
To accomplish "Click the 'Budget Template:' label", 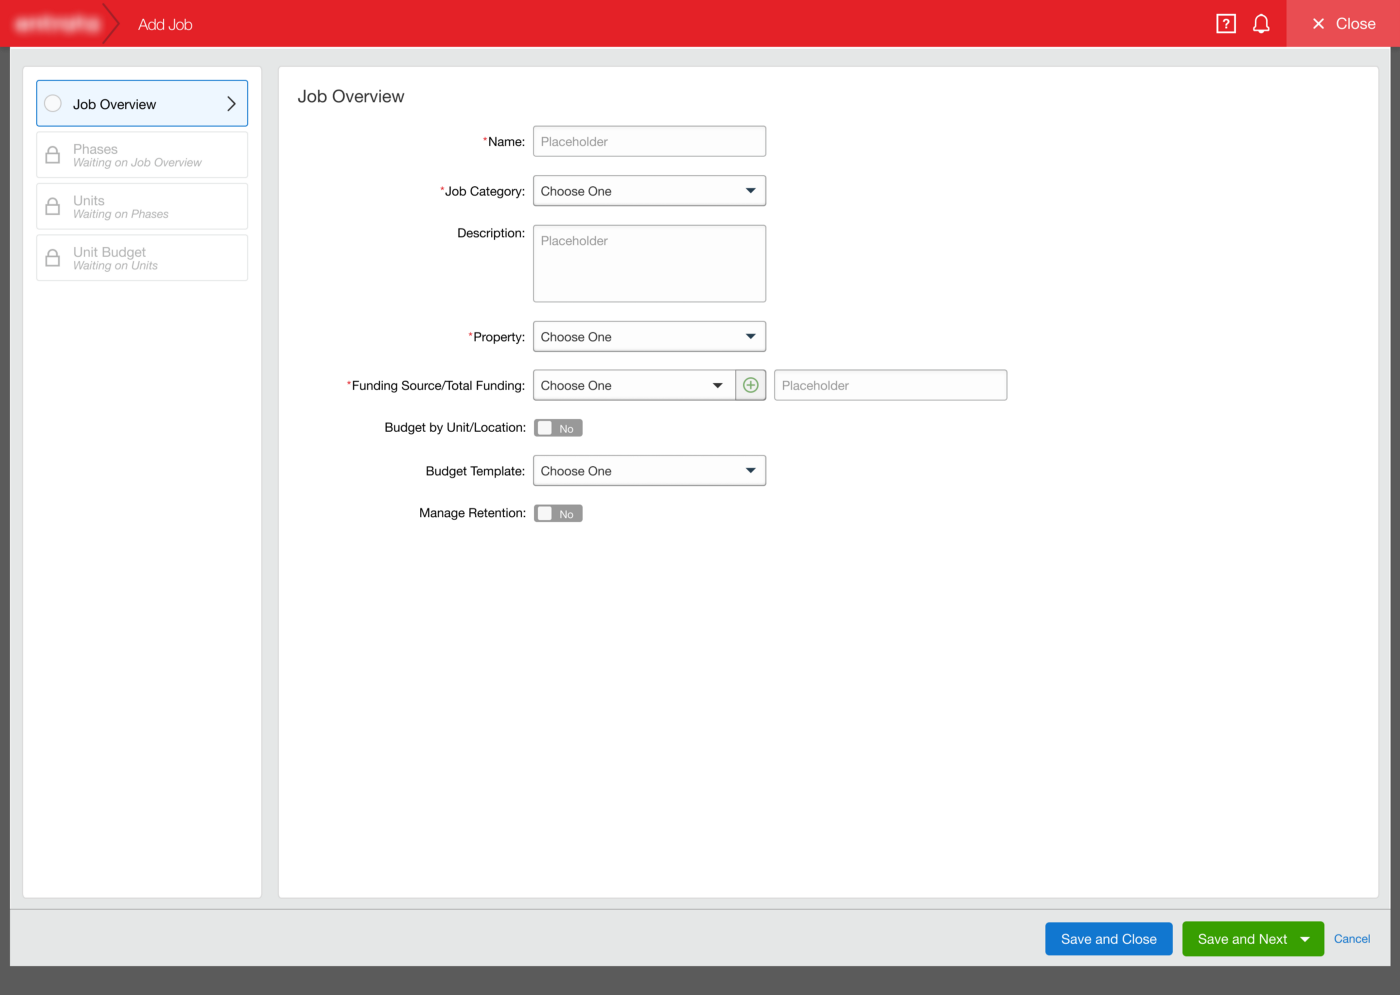I will tap(475, 471).
